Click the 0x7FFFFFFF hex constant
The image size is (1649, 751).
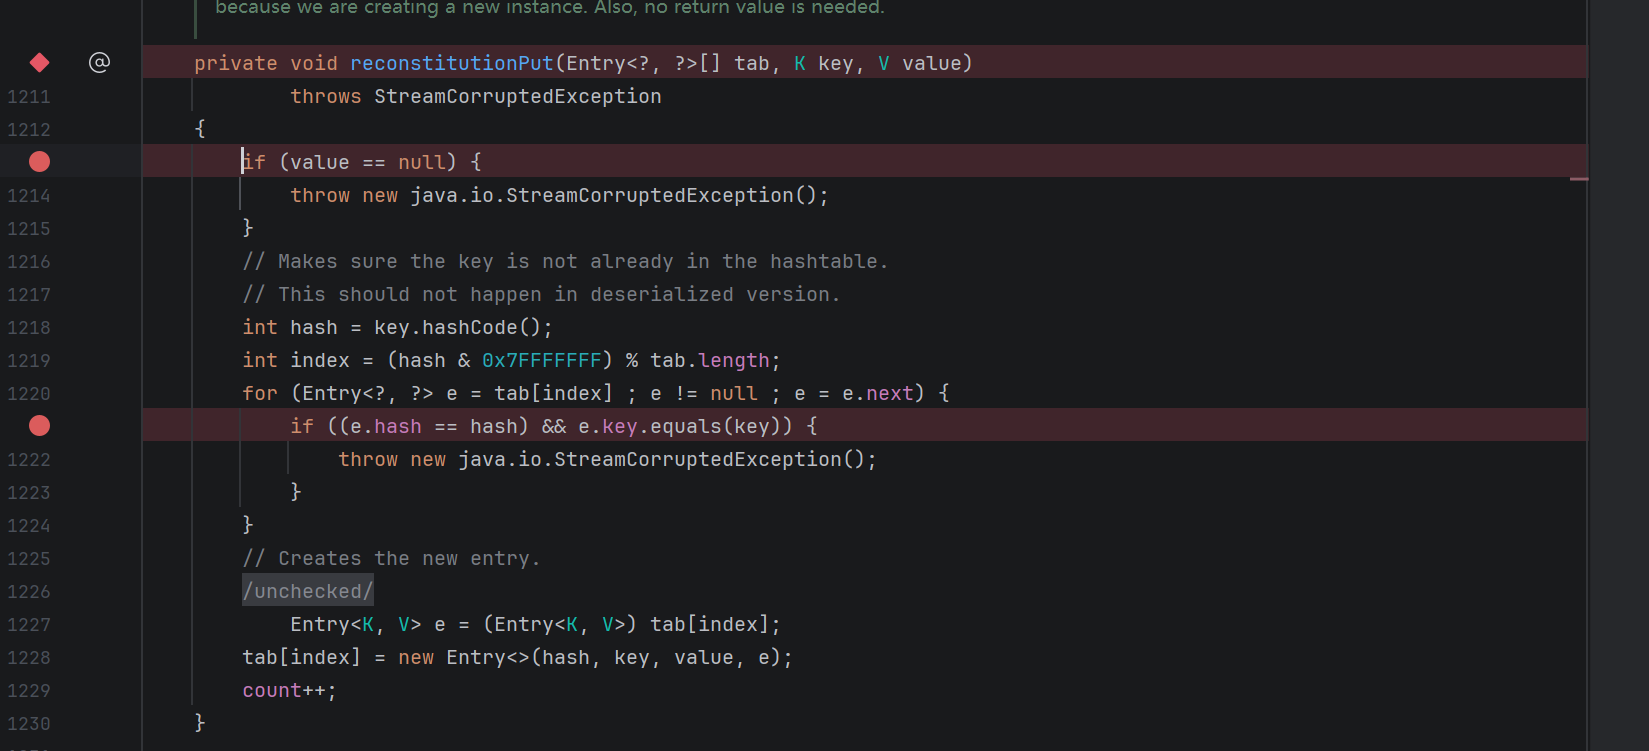click(x=541, y=361)
